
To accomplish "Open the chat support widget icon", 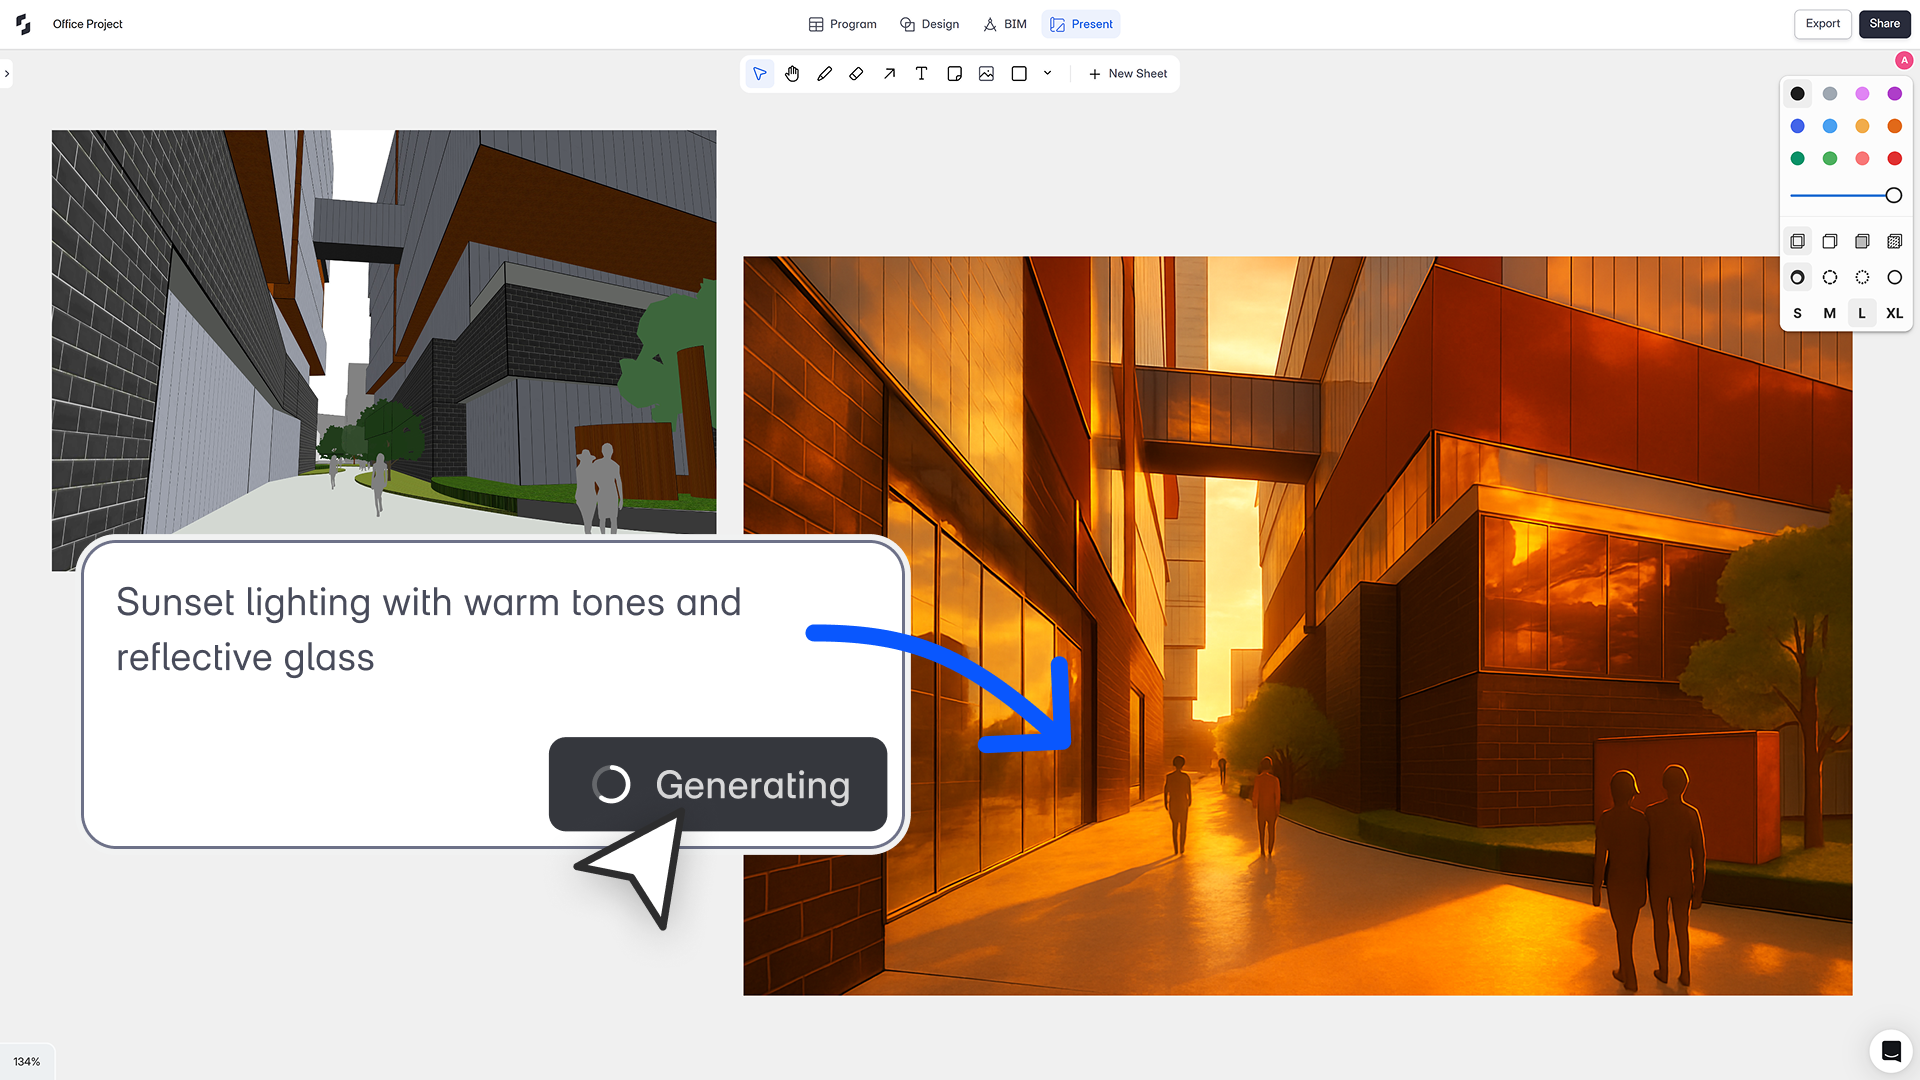I will 1890,1051.
